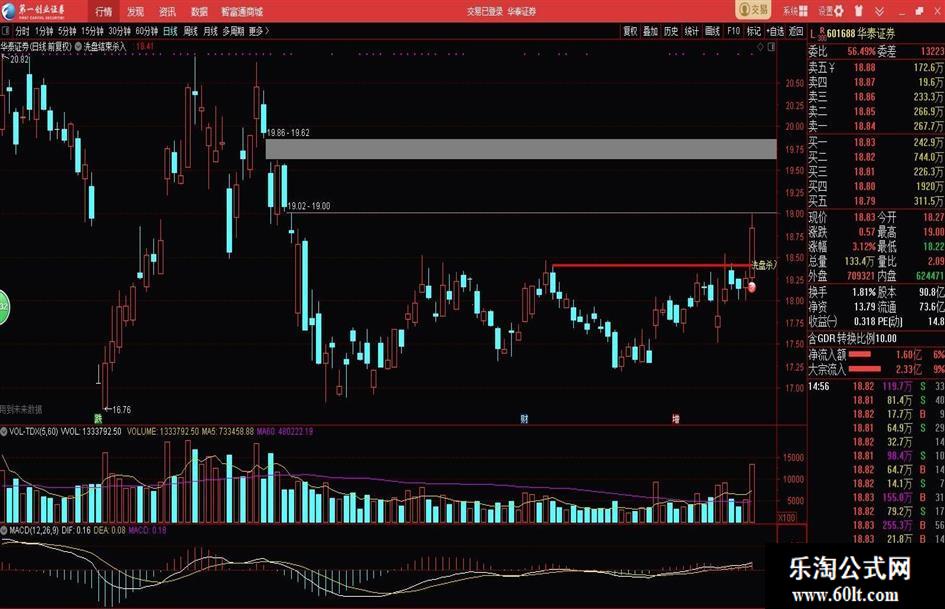Click stock code 601688 华泰证券
This screenshot has width=945, height=609.
(x=861, y=33)
